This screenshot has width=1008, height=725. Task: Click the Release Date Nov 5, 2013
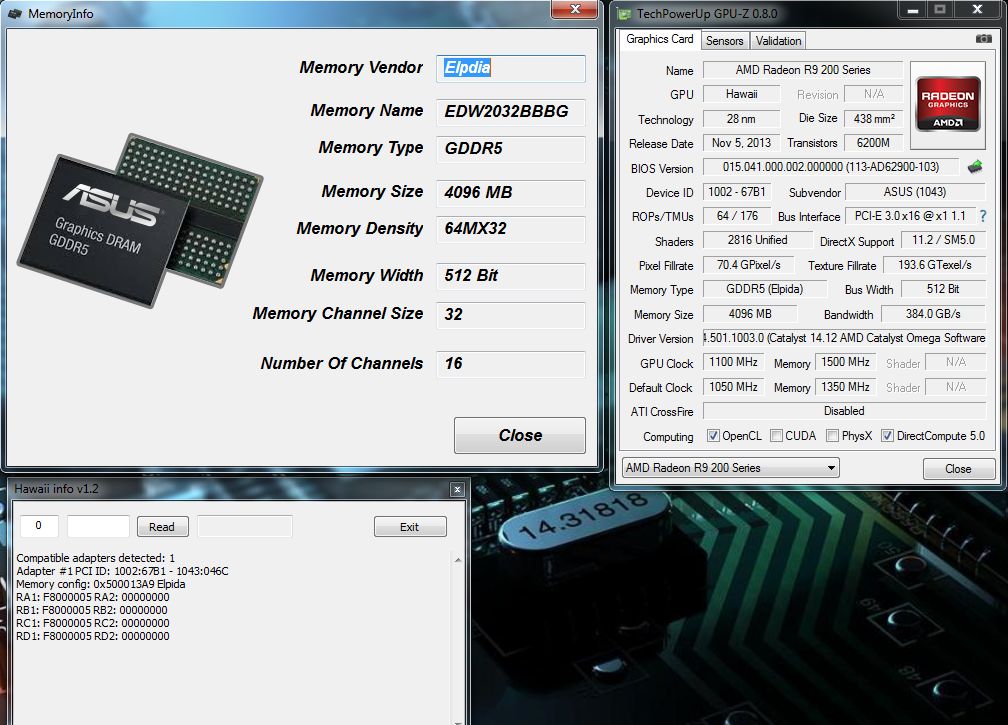coord(741,143)
